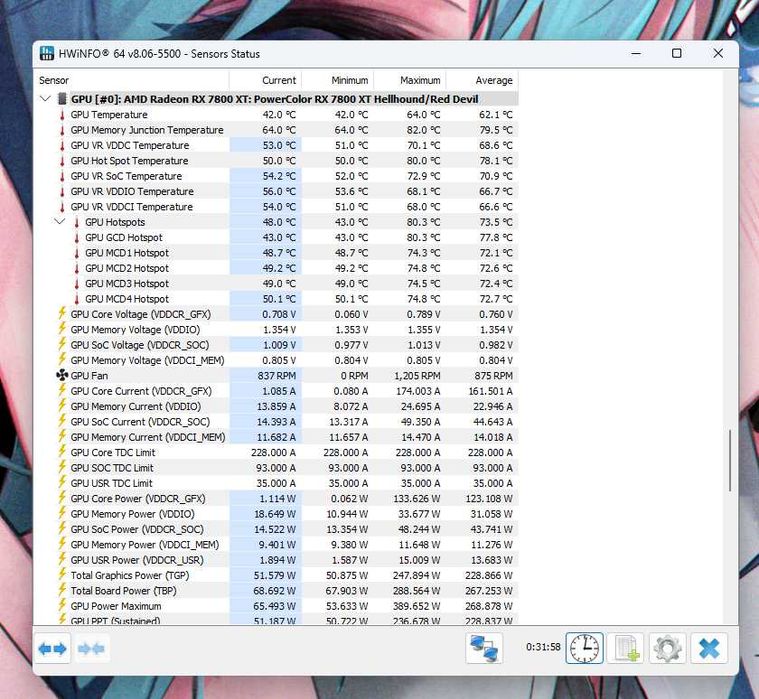Click the Current column header
Viewport: 759px width, 699px height.
point(265,80)
